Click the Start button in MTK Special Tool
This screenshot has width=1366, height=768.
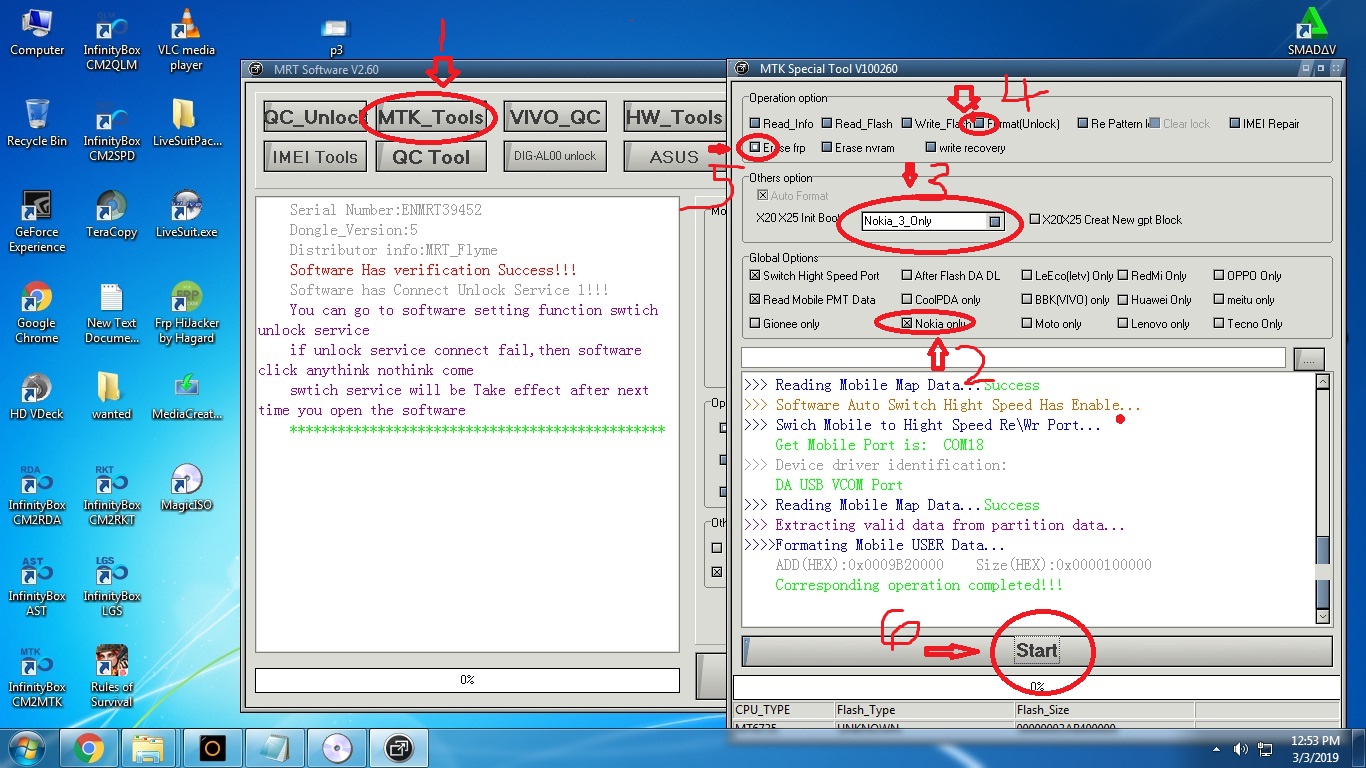[1037, 651]
